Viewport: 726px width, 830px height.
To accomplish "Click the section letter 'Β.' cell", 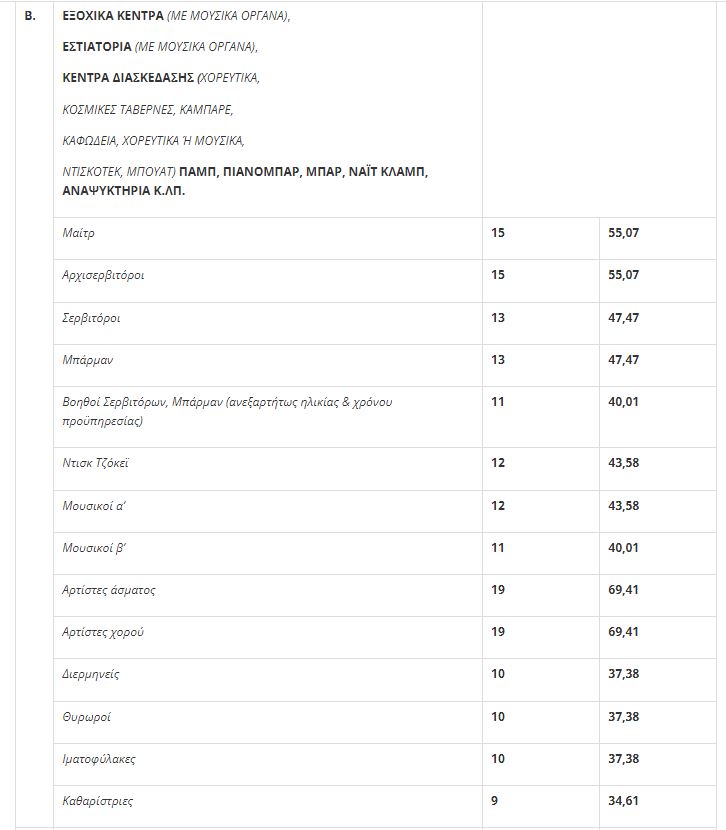I will [x=30, y=17].
